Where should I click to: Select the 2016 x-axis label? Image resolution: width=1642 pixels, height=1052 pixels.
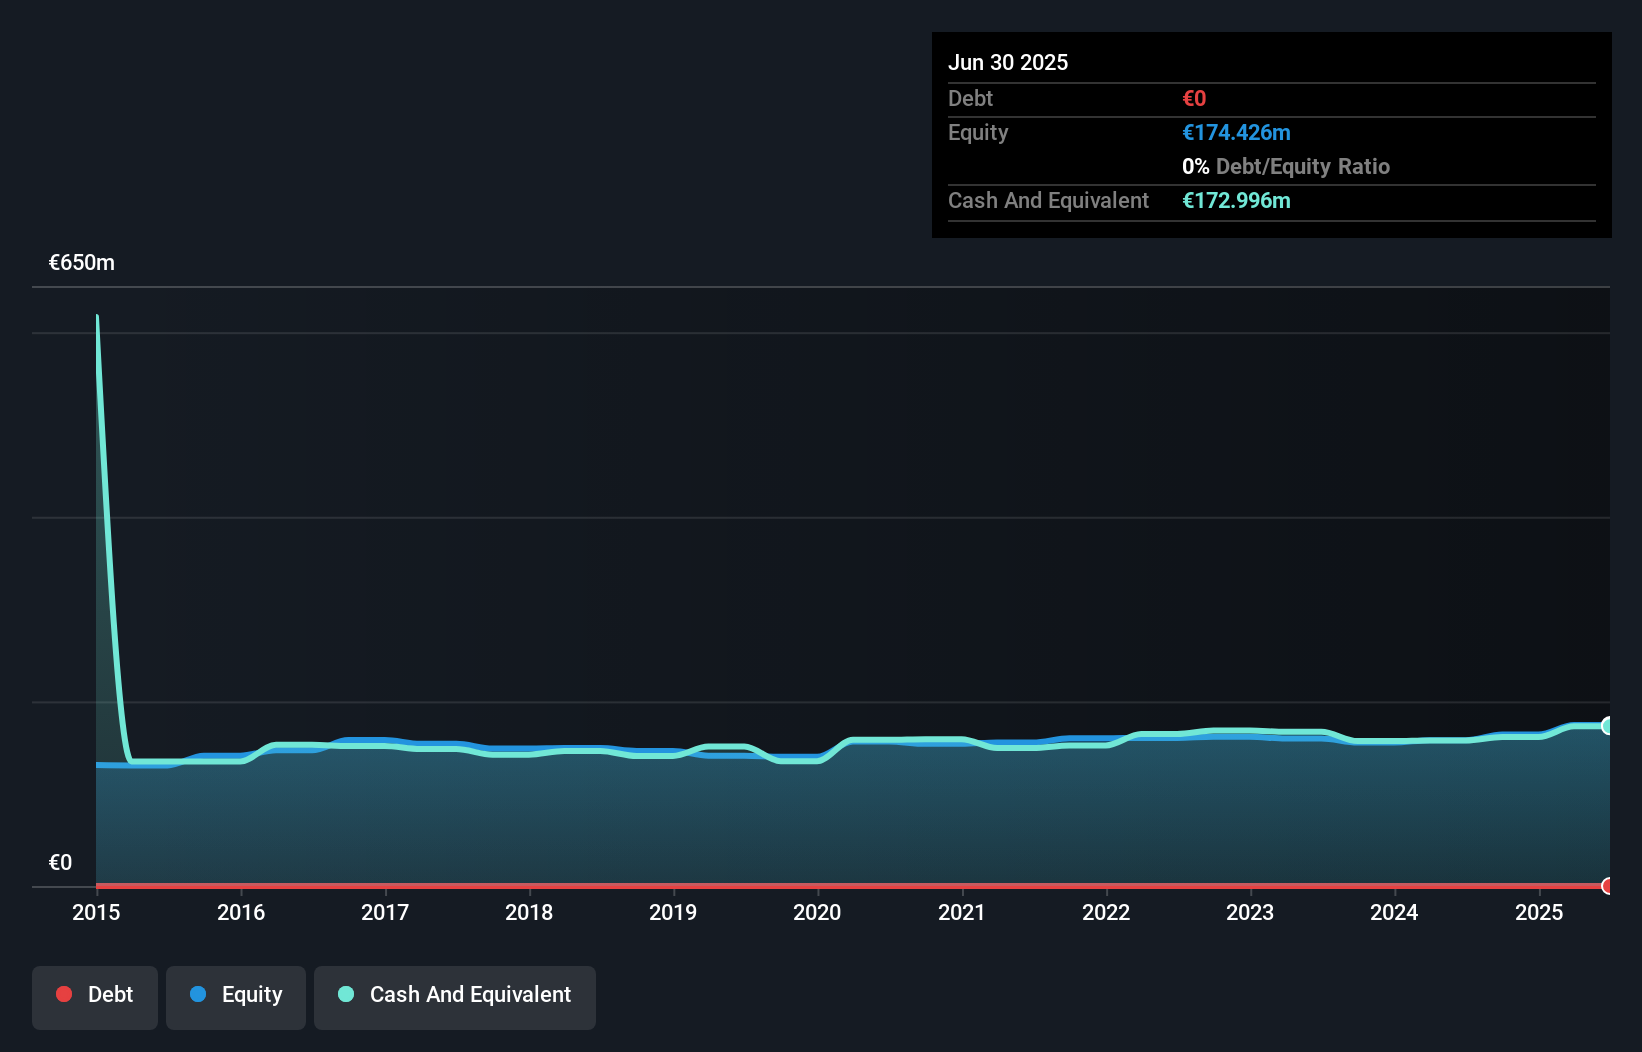coord(241,912)
